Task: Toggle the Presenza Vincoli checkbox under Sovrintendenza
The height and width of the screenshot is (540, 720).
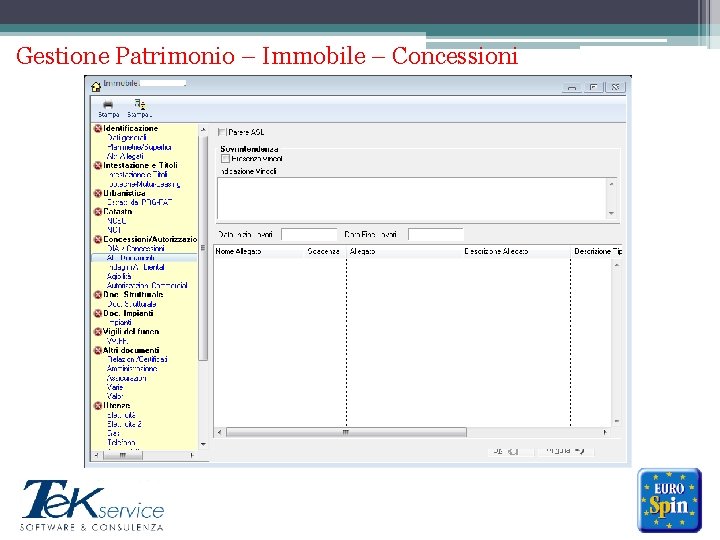Action: 225,158
